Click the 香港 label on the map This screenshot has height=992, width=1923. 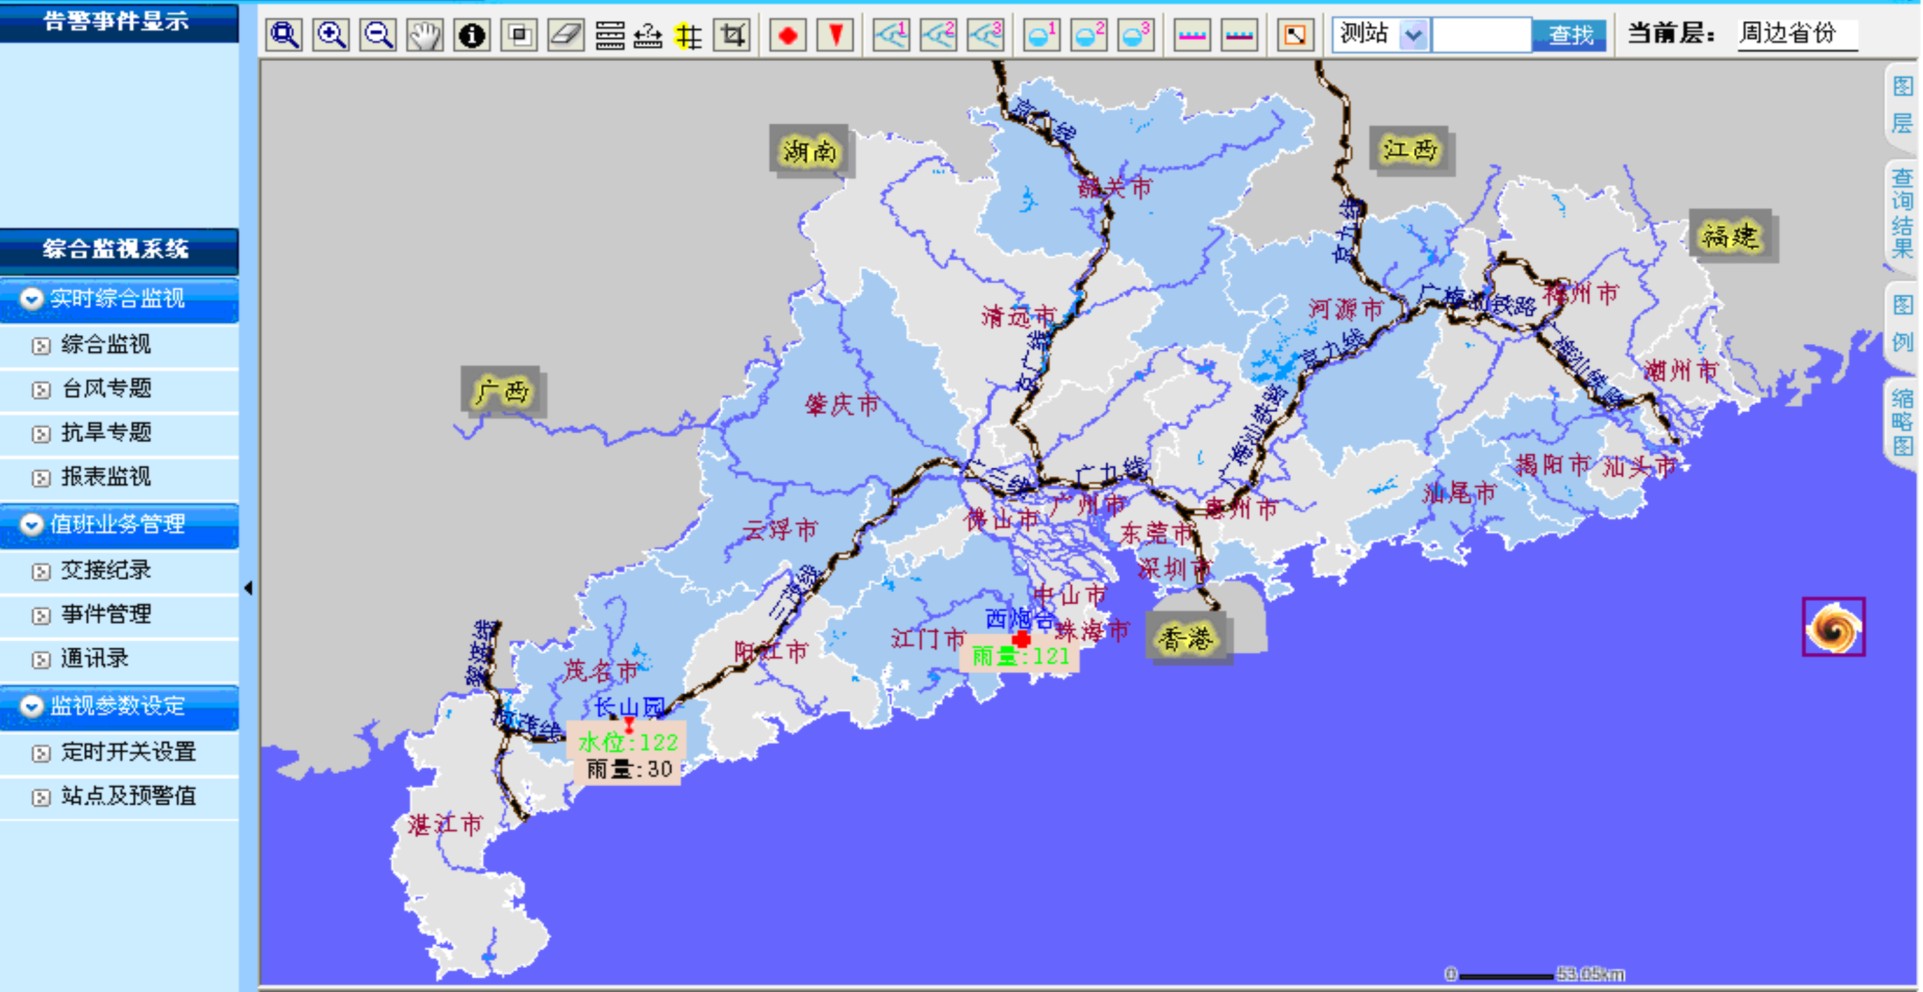pyautogui.click(x=1186, y=638)
